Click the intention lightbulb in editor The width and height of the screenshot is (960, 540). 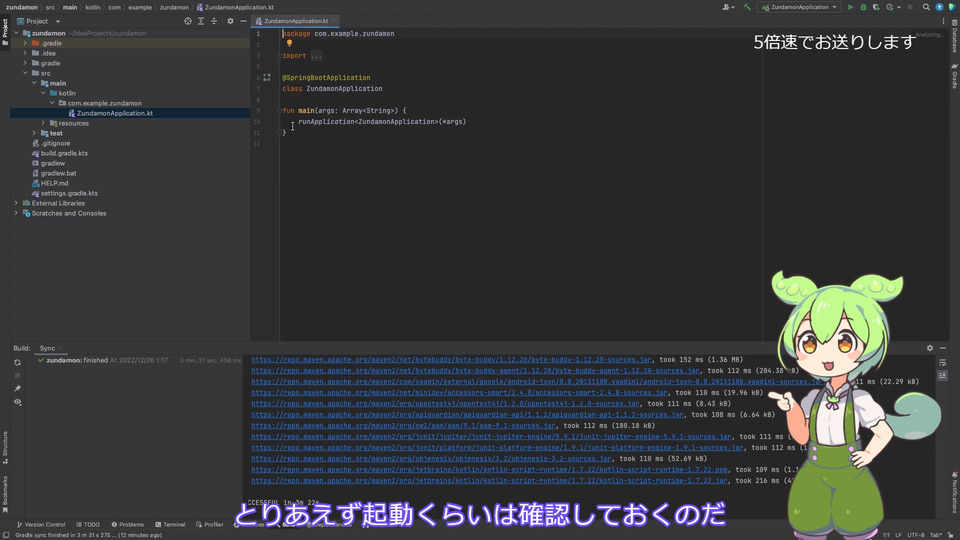(x=290, y=43)
